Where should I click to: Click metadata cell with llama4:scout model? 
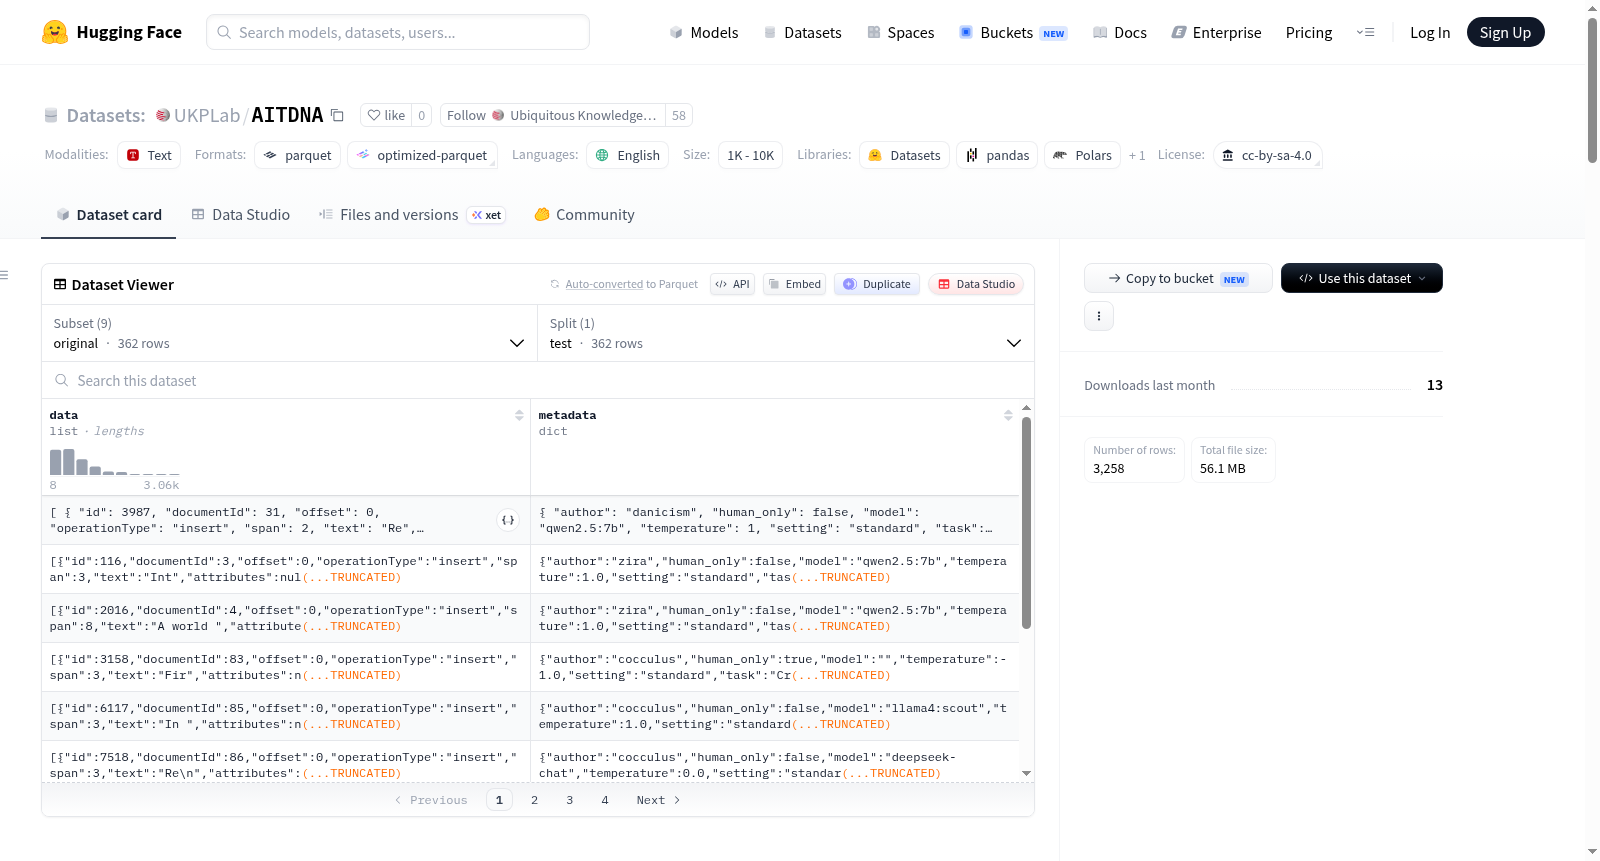point(775,716)
